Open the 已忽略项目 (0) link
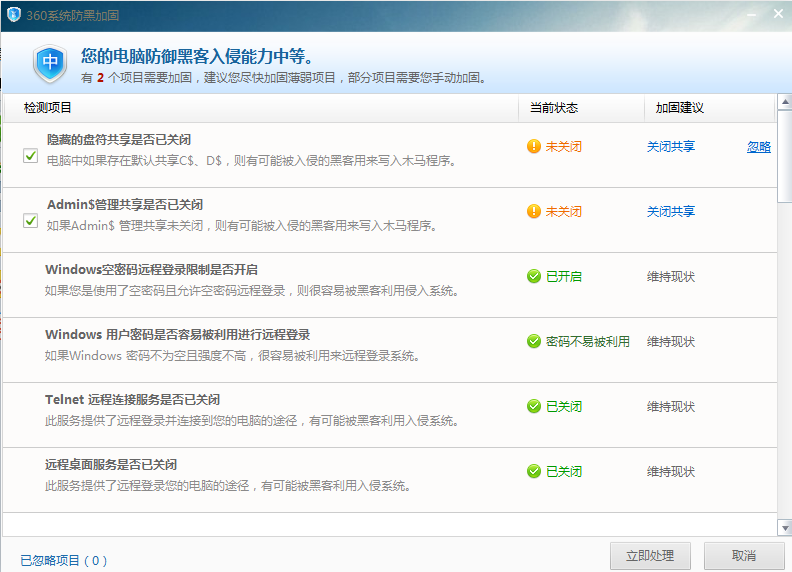Screen dimensions: 792x572 click(x=63, y=561)
